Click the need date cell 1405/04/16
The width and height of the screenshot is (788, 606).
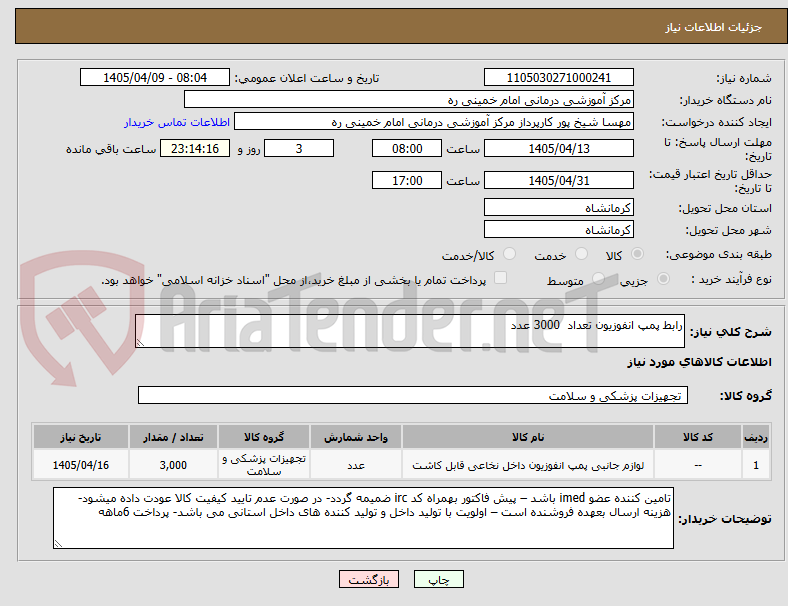(80, 465)
